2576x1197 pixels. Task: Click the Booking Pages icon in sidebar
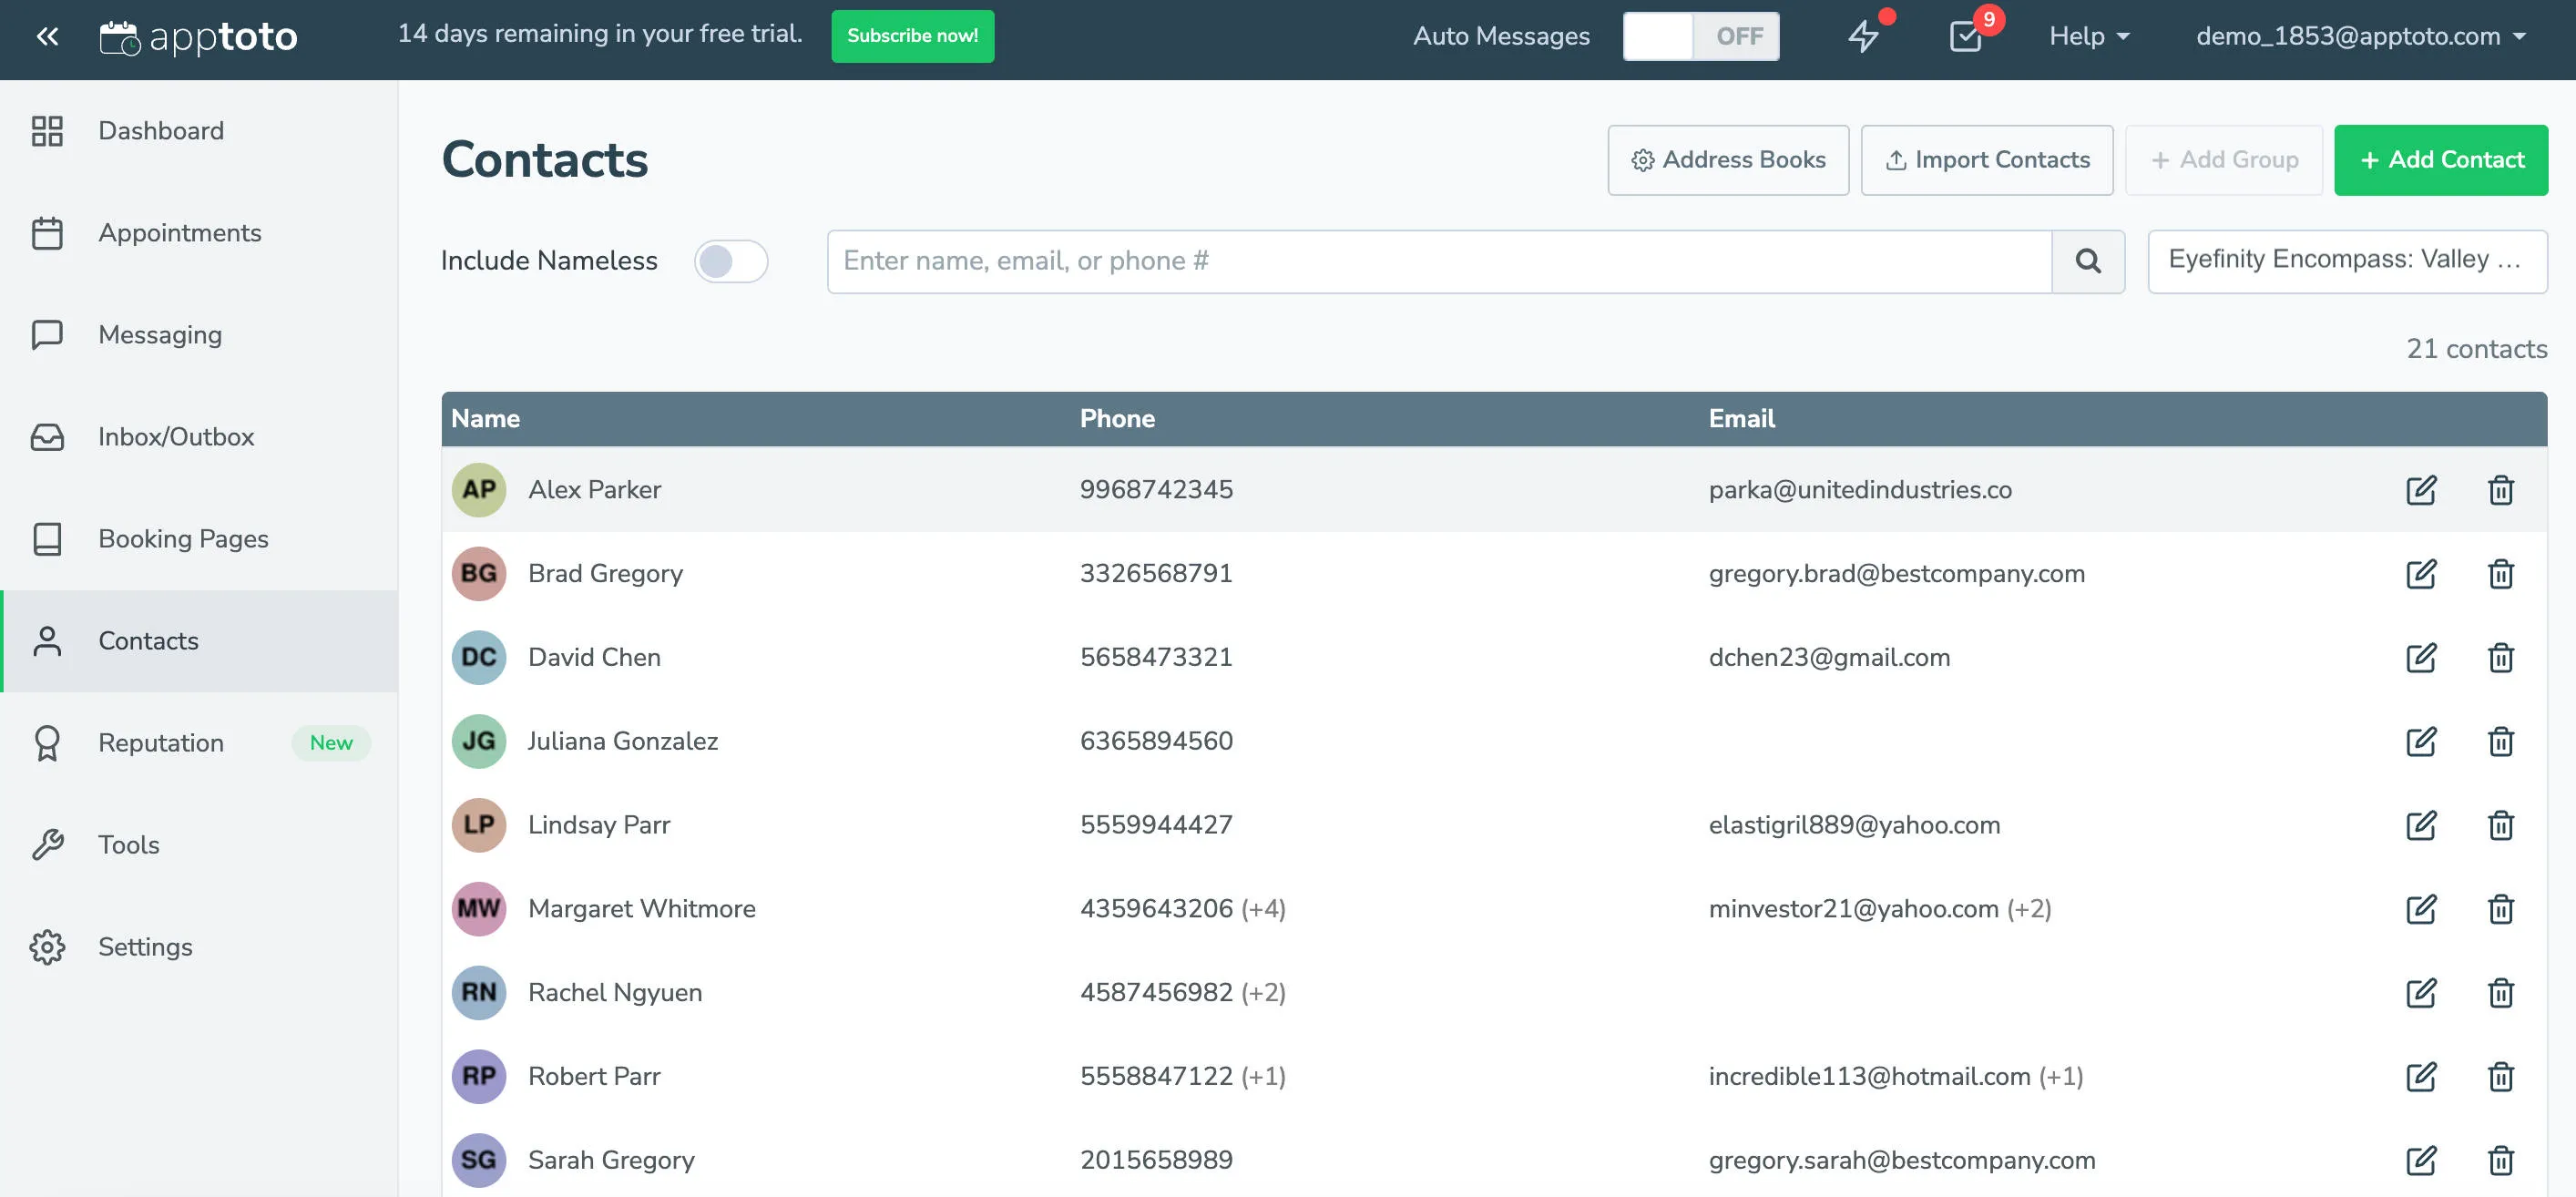tap(47, 539)
